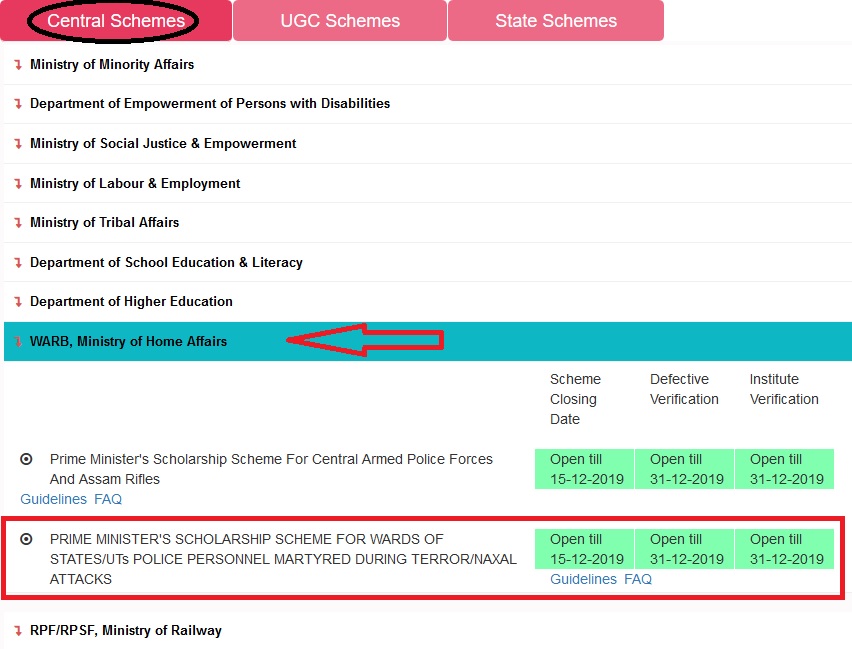The width and height of the screenshot is (852, 649).
Task: Click arrow icon beside Ministry of Minority Affairs
Action: click(17, 65)
